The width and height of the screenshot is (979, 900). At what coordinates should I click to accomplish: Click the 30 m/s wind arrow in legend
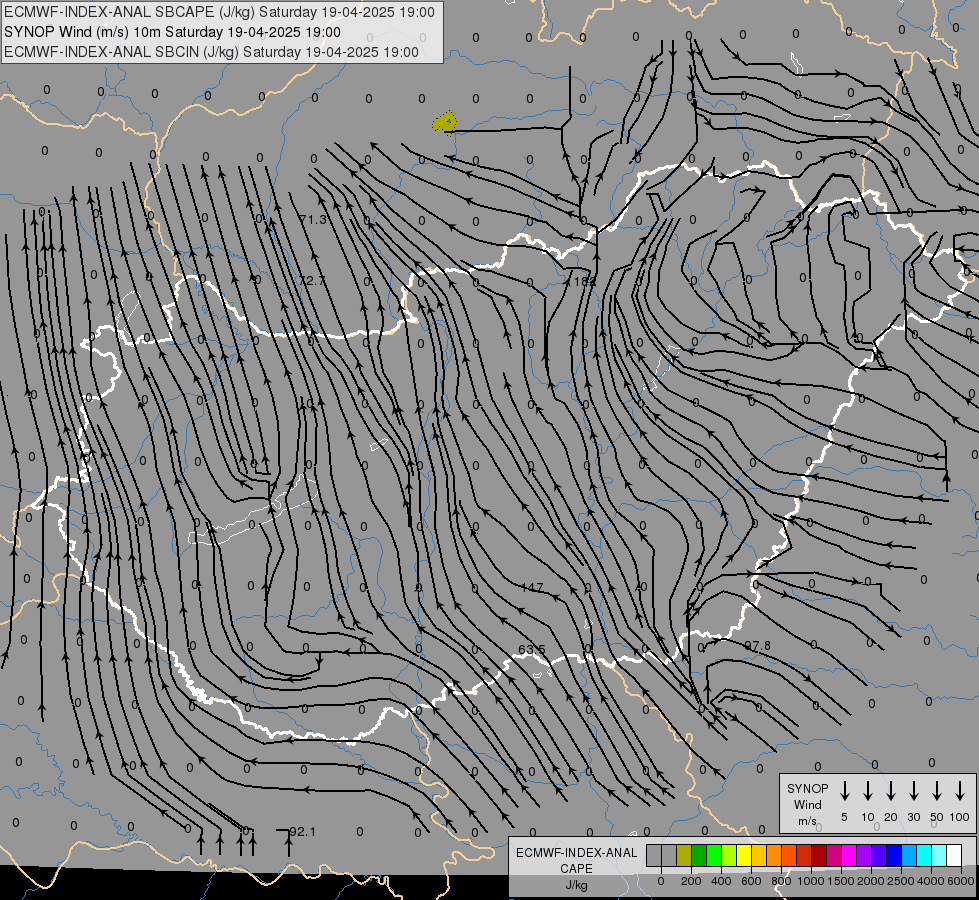913,790
